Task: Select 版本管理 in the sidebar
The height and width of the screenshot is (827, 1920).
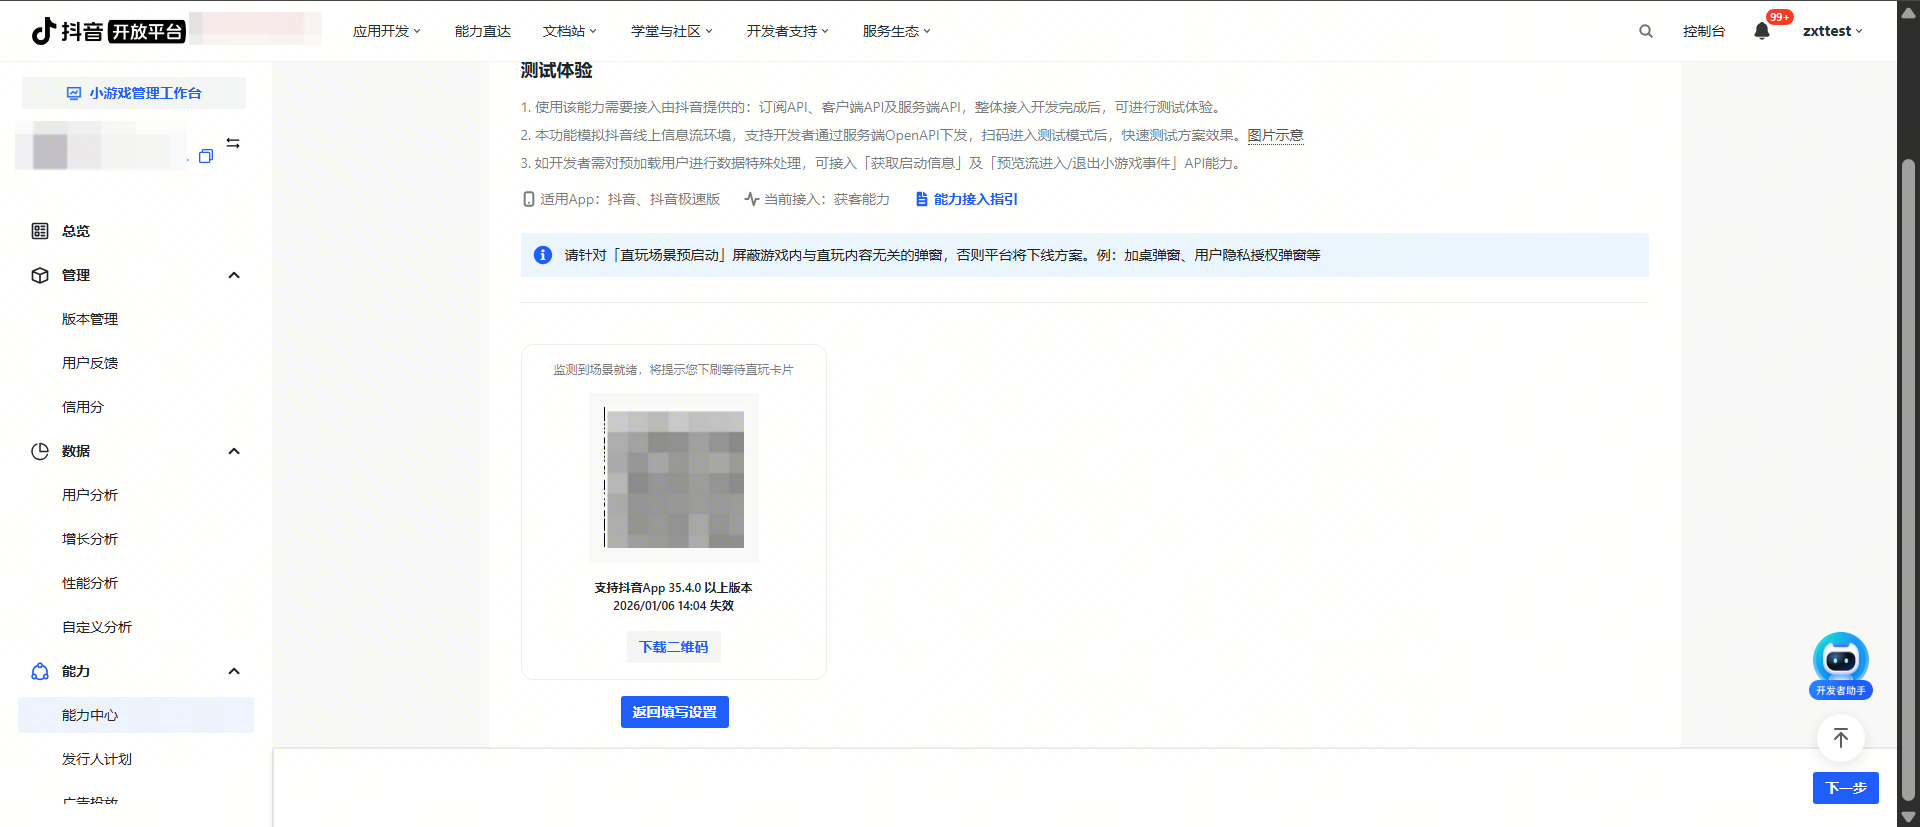Action: [x=90, y=319]
